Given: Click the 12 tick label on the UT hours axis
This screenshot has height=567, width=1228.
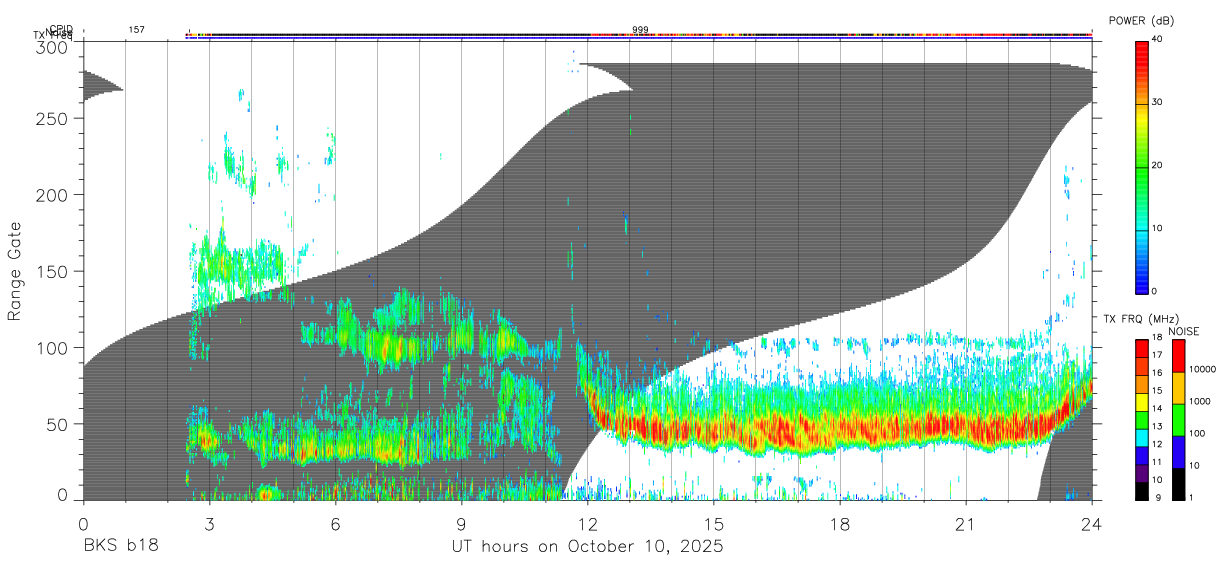Looking at the screenshot, I should pyautogui.click(x=587, y=523).
